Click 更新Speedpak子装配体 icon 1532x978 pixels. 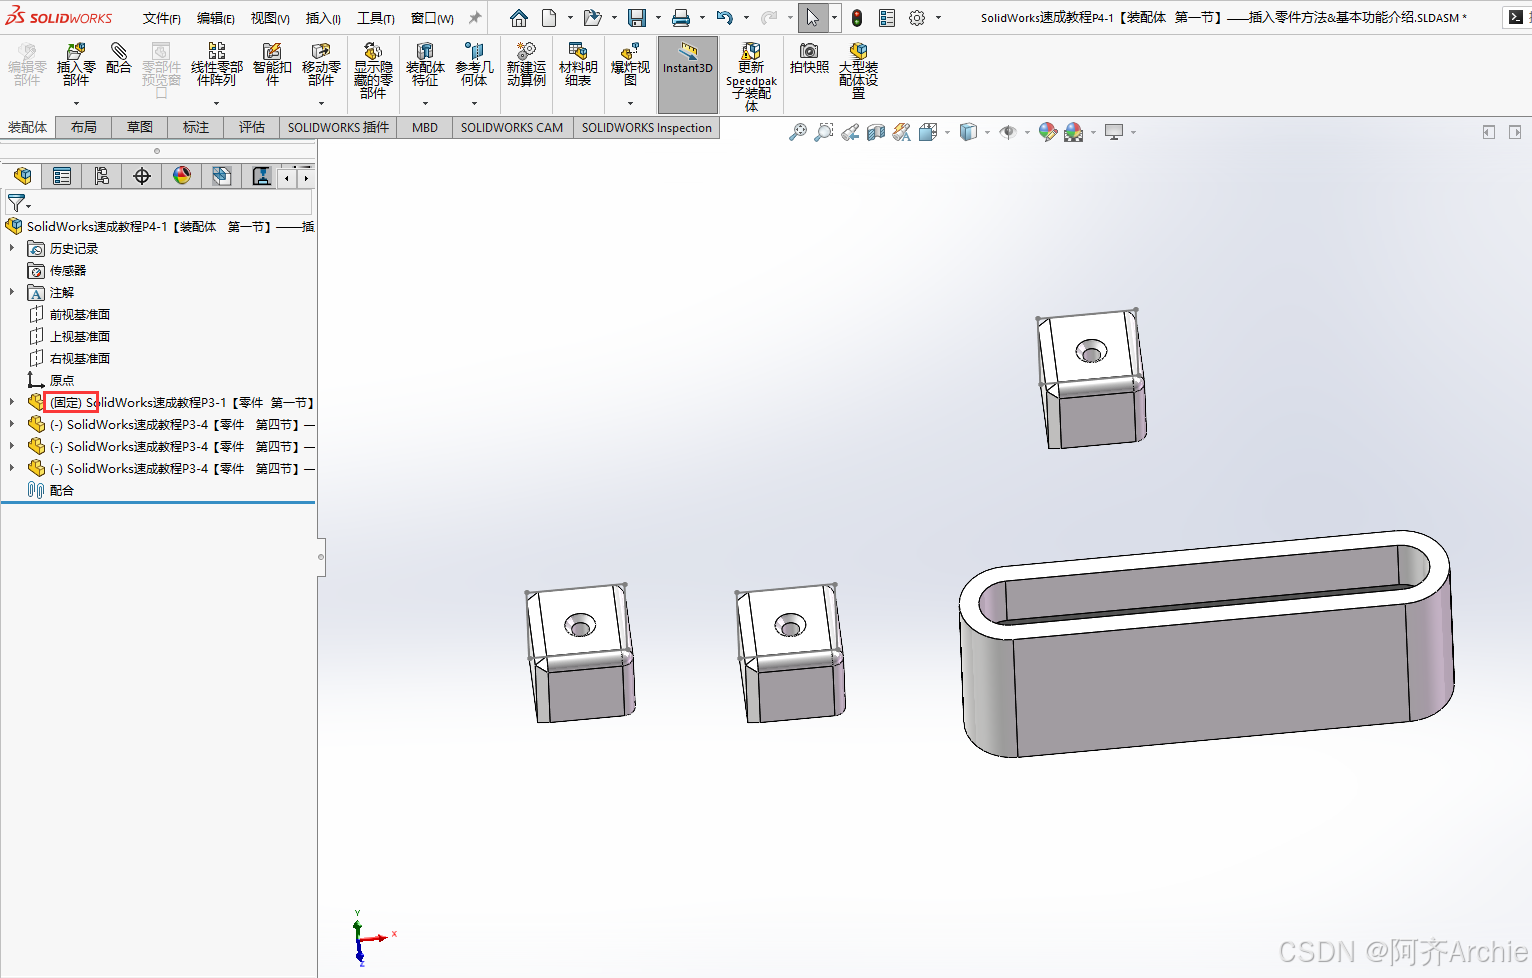tap(751, 76)
